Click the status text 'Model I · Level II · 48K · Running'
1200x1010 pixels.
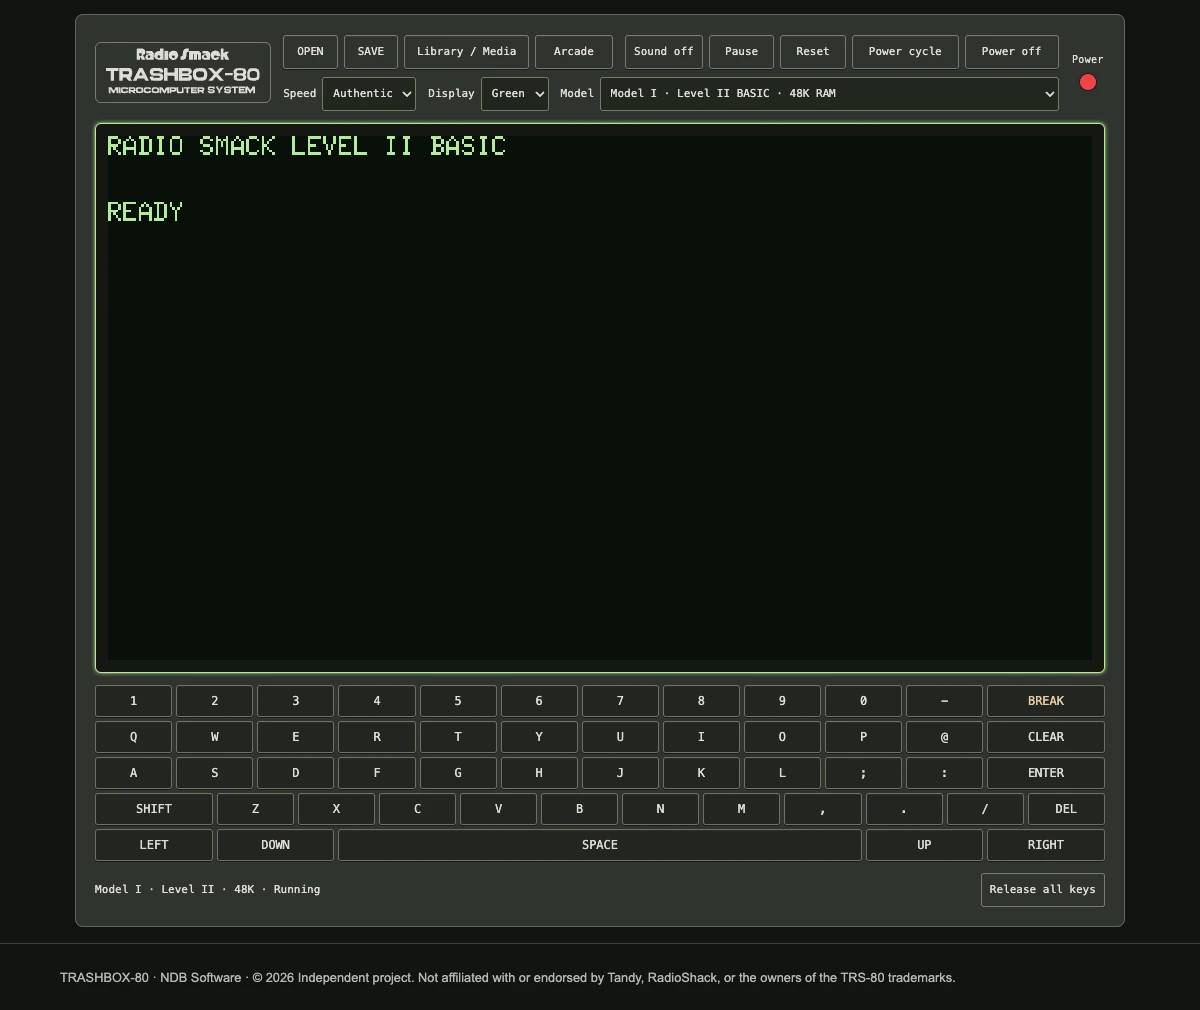coord(208,889)
